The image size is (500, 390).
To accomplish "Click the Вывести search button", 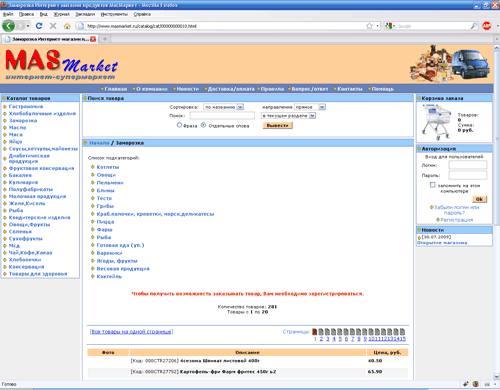I will click(278, 125).
